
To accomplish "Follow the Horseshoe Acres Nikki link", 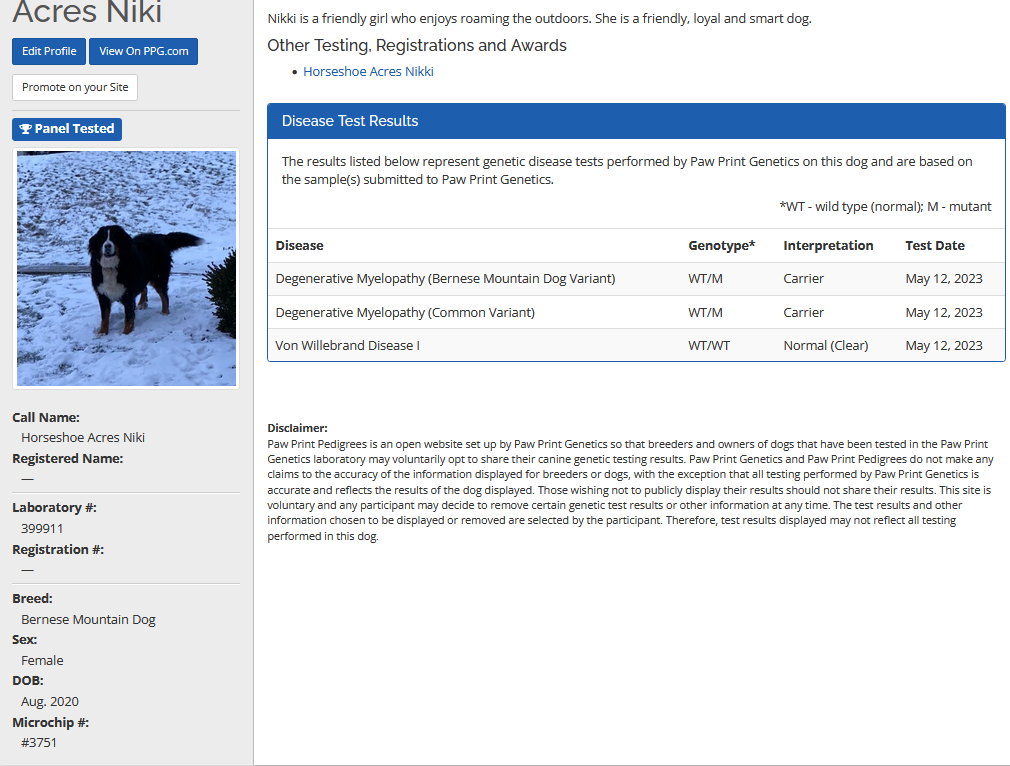I will click(368, 72).
